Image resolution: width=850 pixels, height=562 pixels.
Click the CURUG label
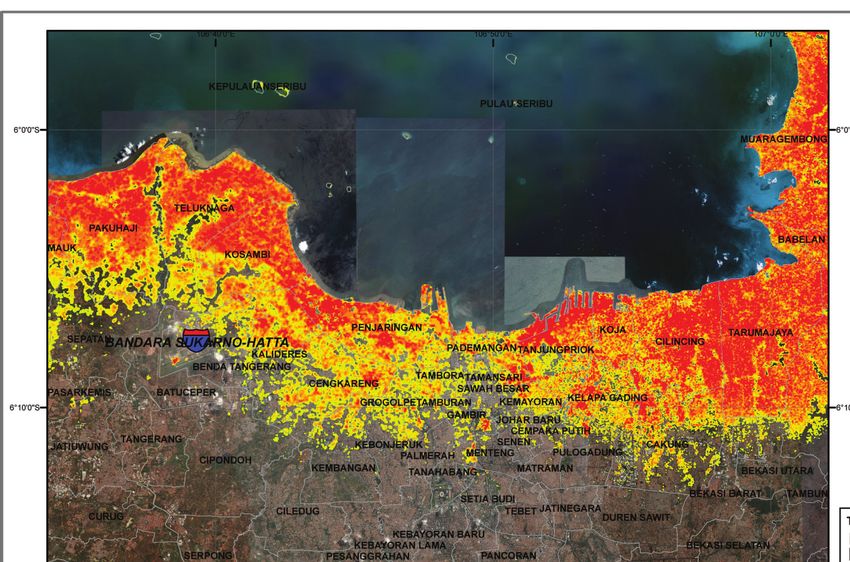click(106, 516)
